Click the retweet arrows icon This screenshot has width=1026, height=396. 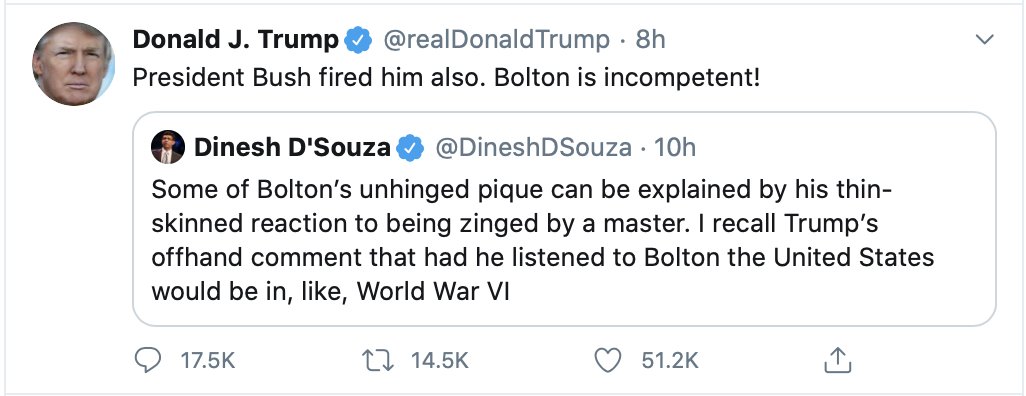378,360
